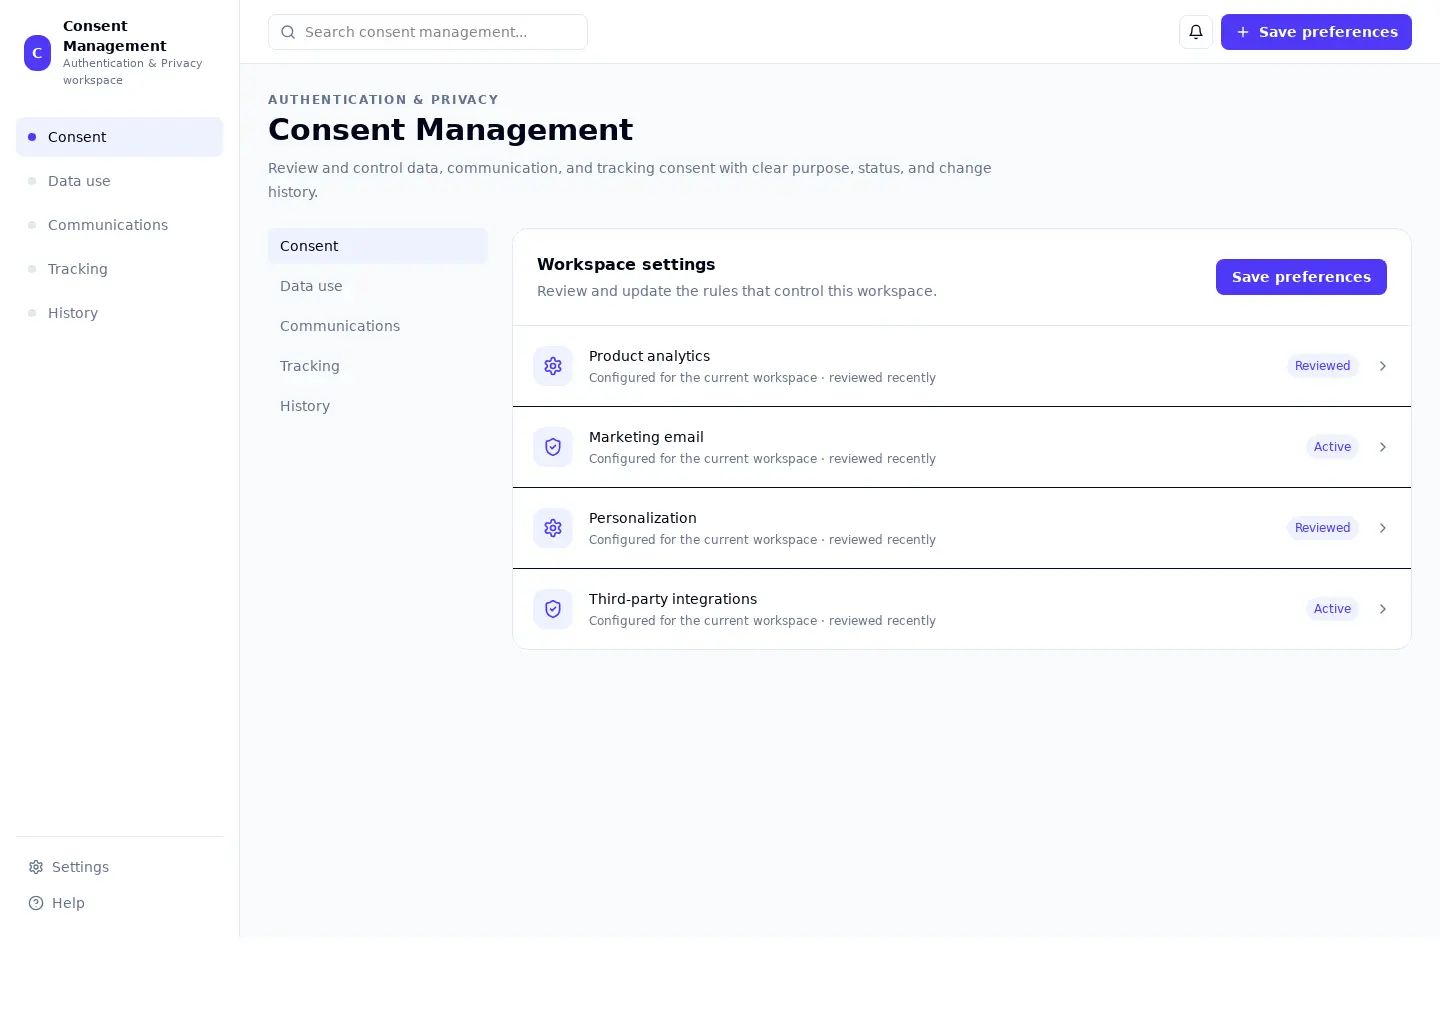This screenshot has width=1440, height=1024.
Task: Click the purple C workspace logo
Action: click(x=37, y=53)
